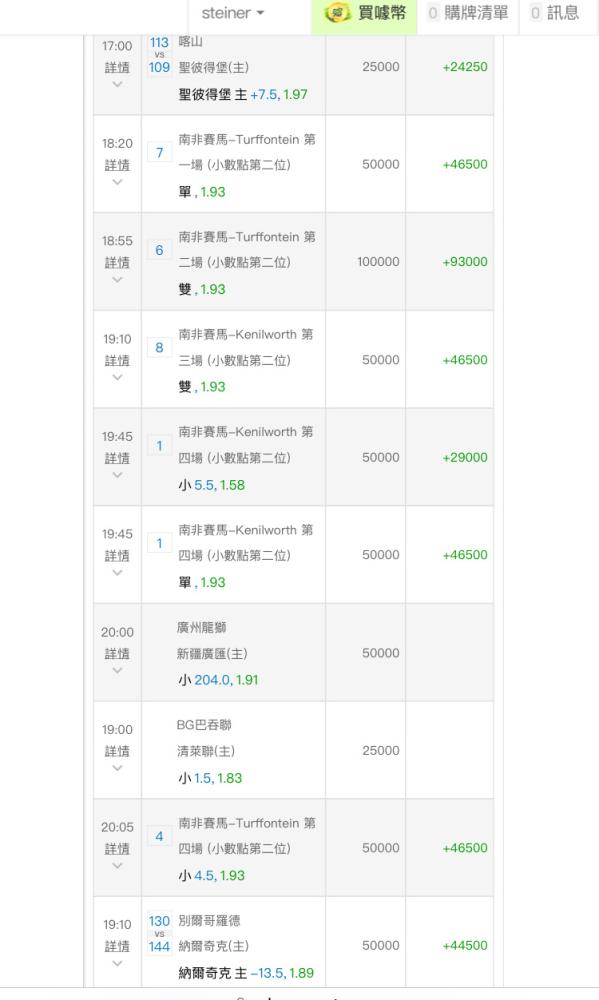The height and width of the screenshot is (1000, 599).
Task: Select the 新疆廣匯(主) team name
Action: coord(212,654)
